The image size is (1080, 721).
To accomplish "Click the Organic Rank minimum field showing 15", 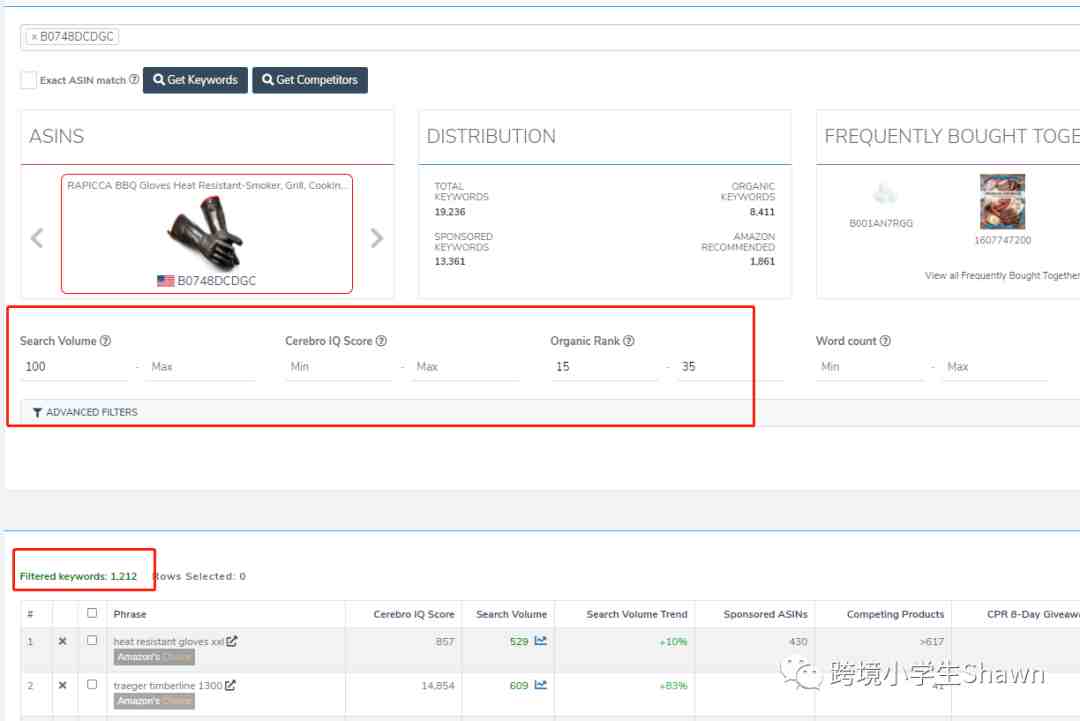I will pos(604,367).
